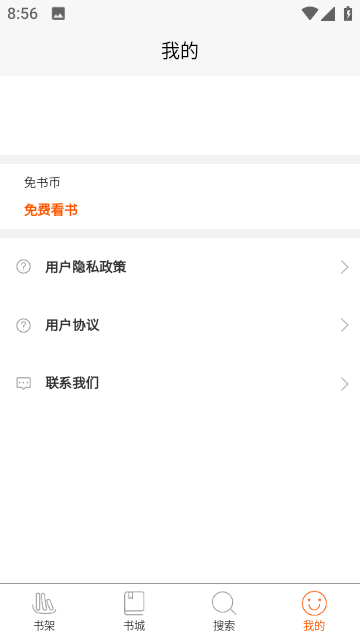Click the question mark icon beside 用户协议
360x640 pixels.
pyautogui.click(x=23, y=326)
